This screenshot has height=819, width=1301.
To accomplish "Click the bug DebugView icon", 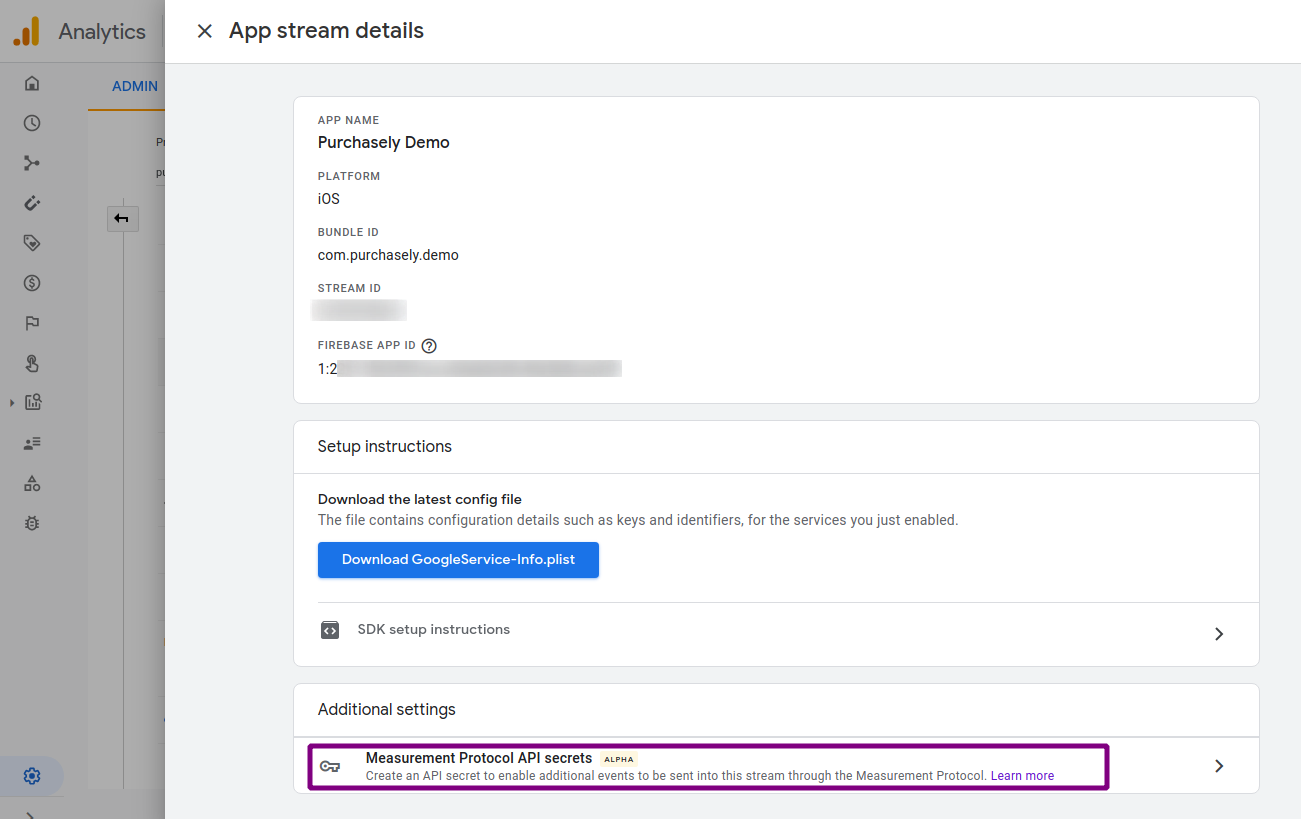I will tap(32, 523).
